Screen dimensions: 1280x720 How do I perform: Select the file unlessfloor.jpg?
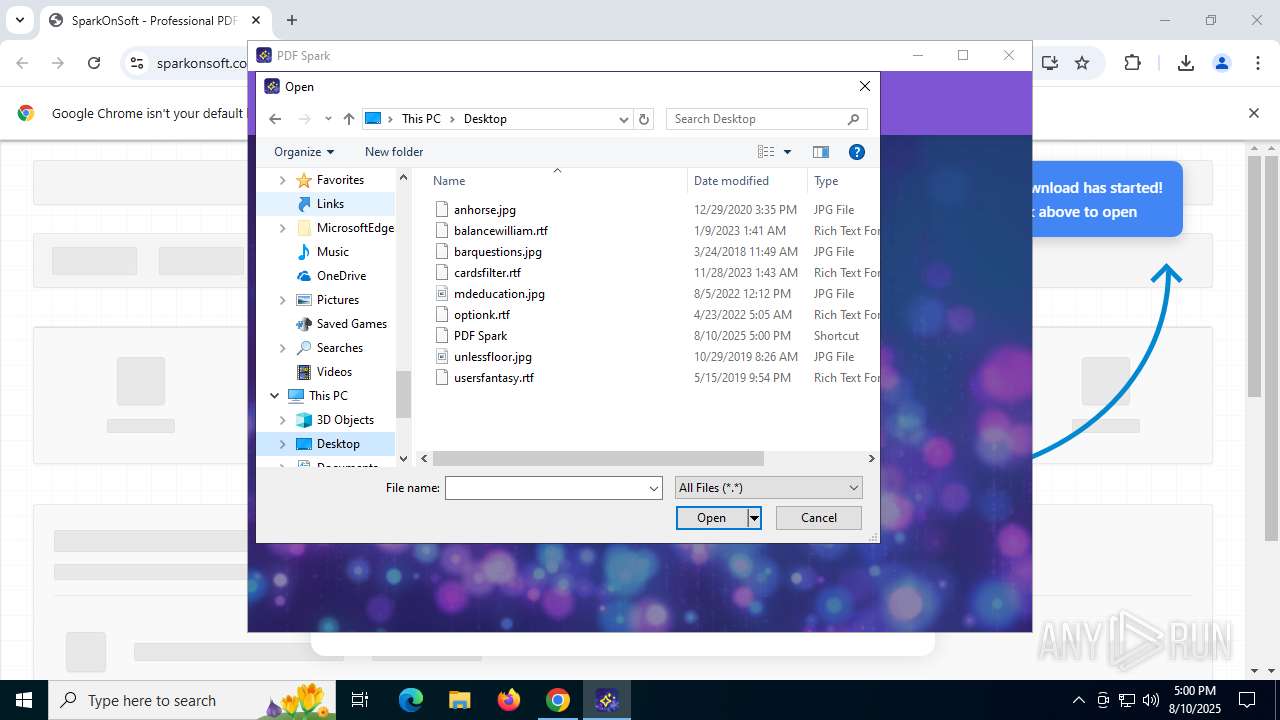point(492,357)
